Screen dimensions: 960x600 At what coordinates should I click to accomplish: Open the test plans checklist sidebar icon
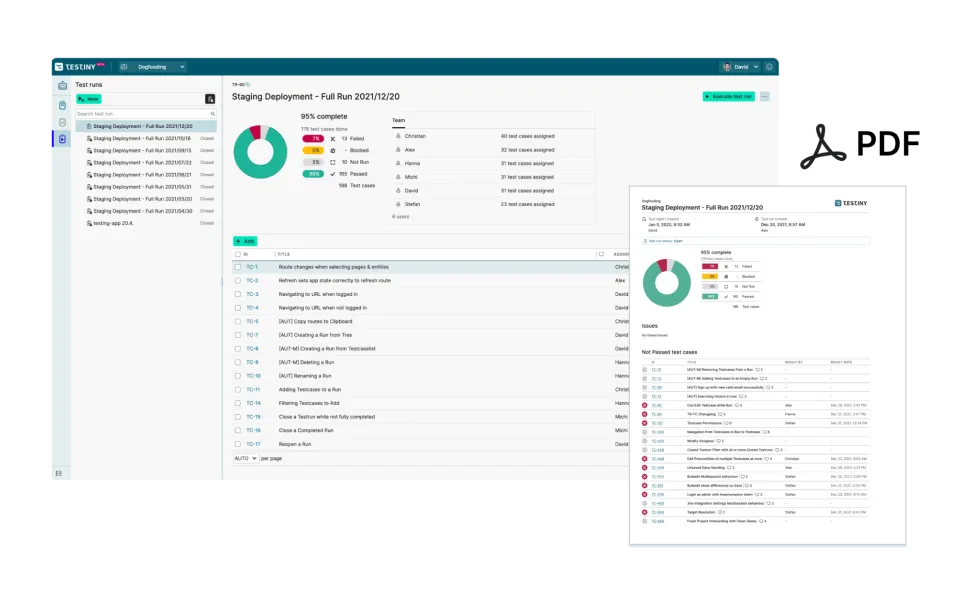(x=63, y=122)
